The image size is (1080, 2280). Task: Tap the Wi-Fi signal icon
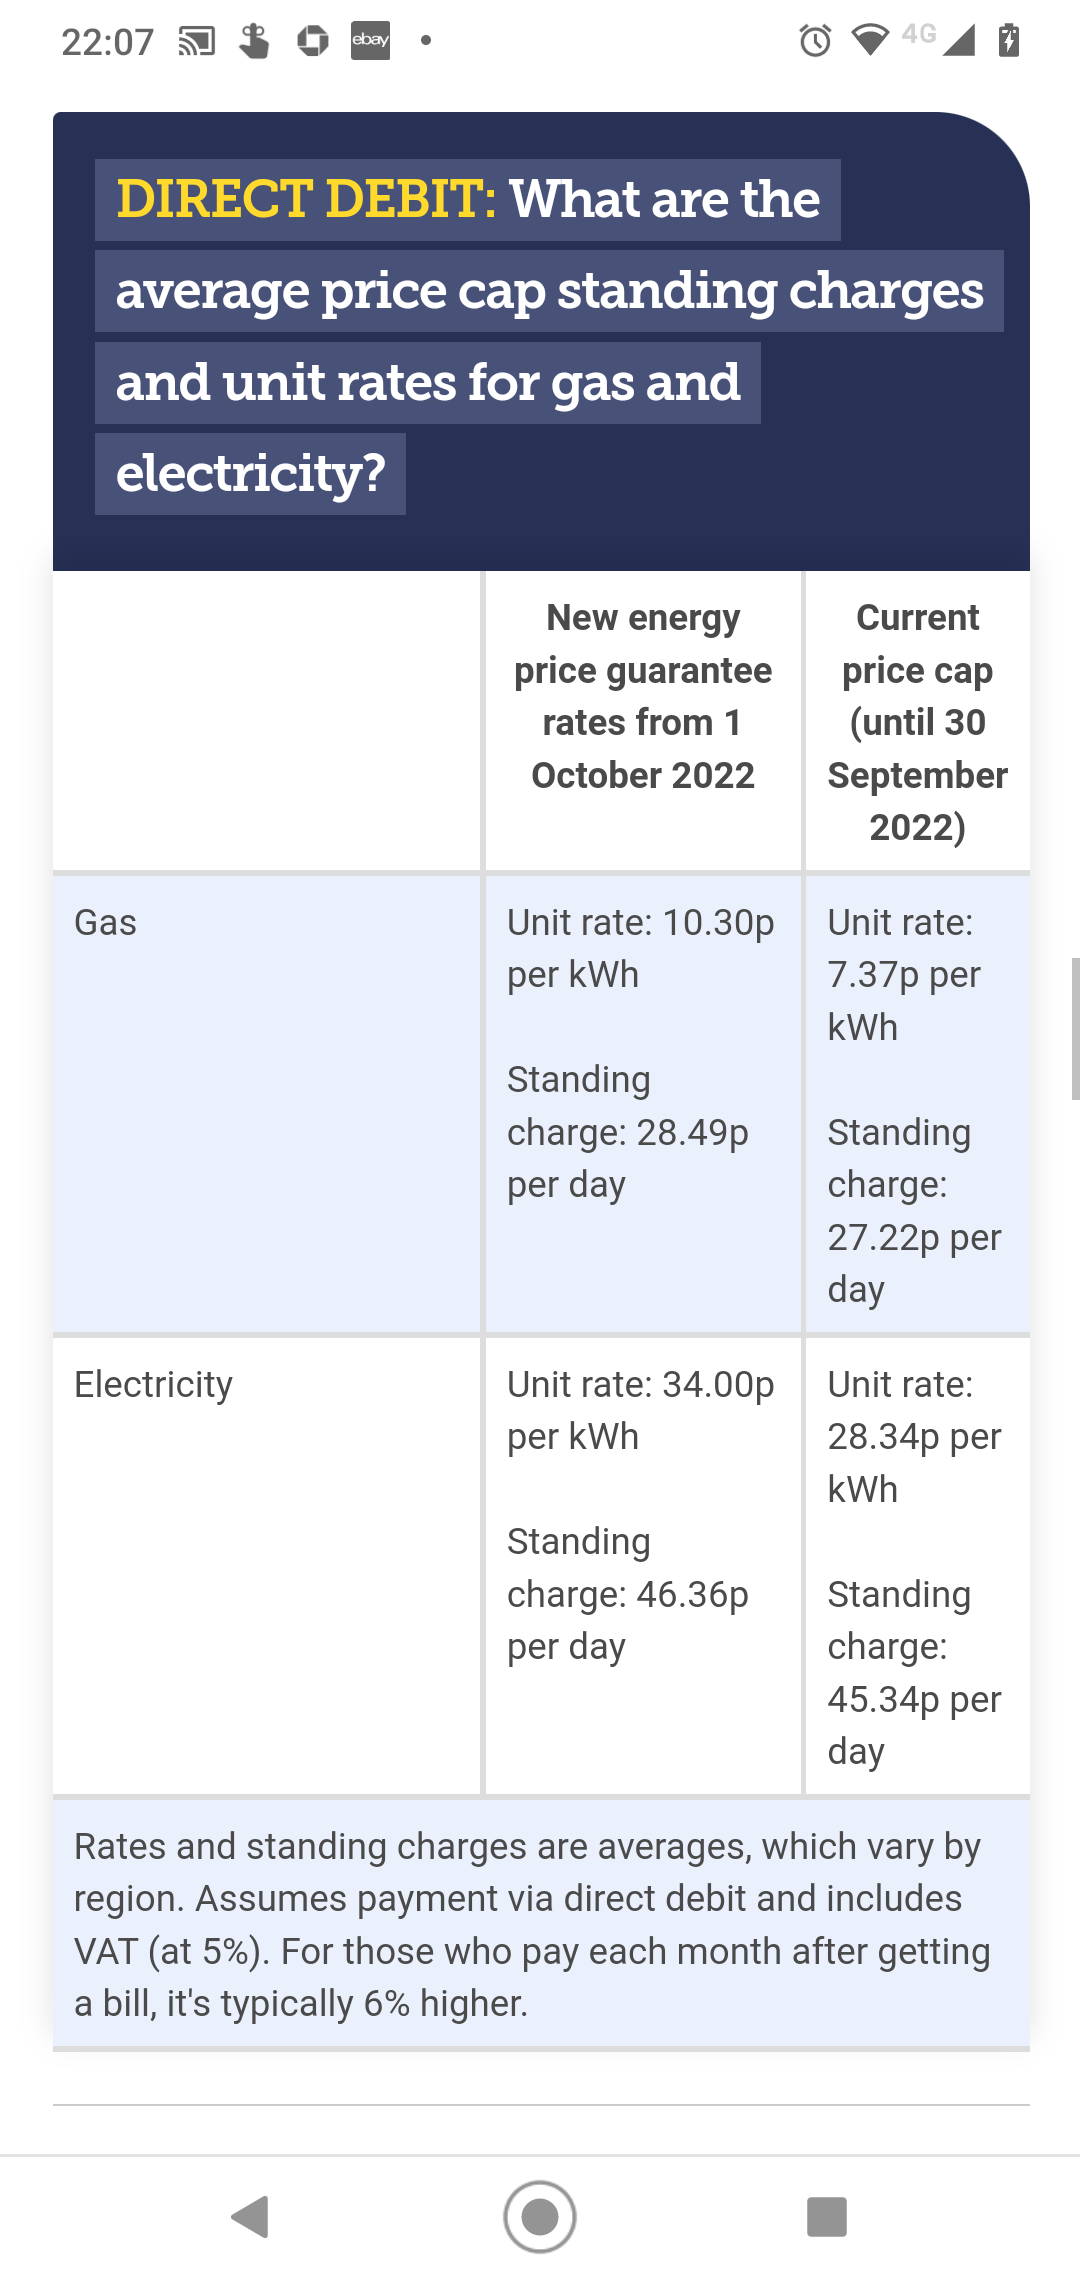pyautogui.click(x=870, y=40)
